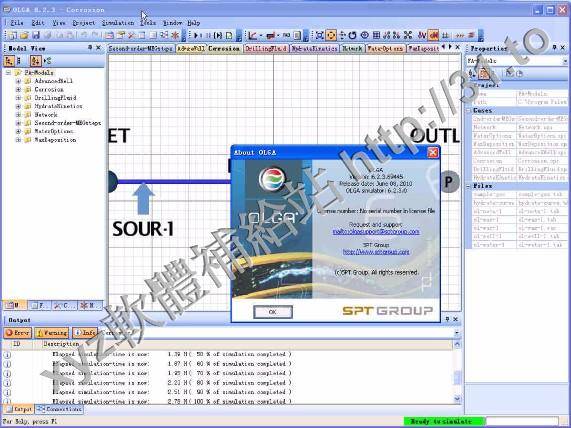The image size is (571, 428).
Task: Click the Save floppy disk icon
Action: [36, 35]
